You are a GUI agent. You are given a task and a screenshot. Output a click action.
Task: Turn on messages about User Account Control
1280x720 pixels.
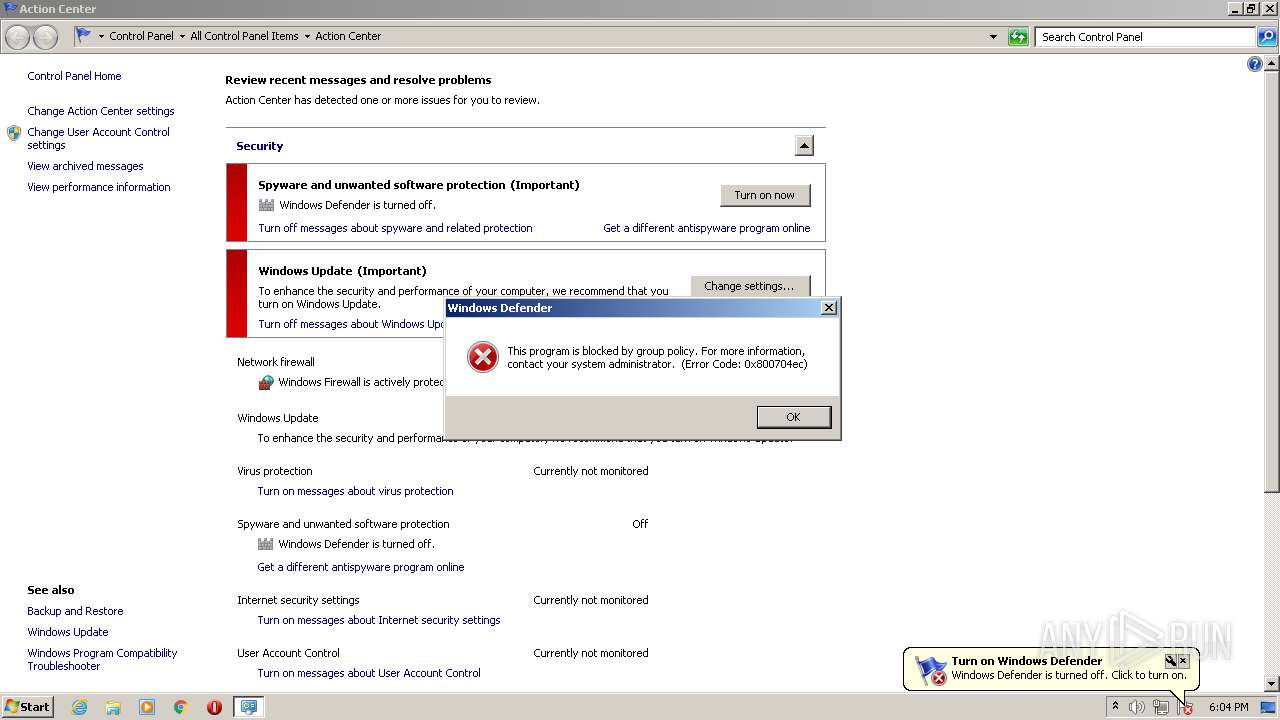click(369, 673)
